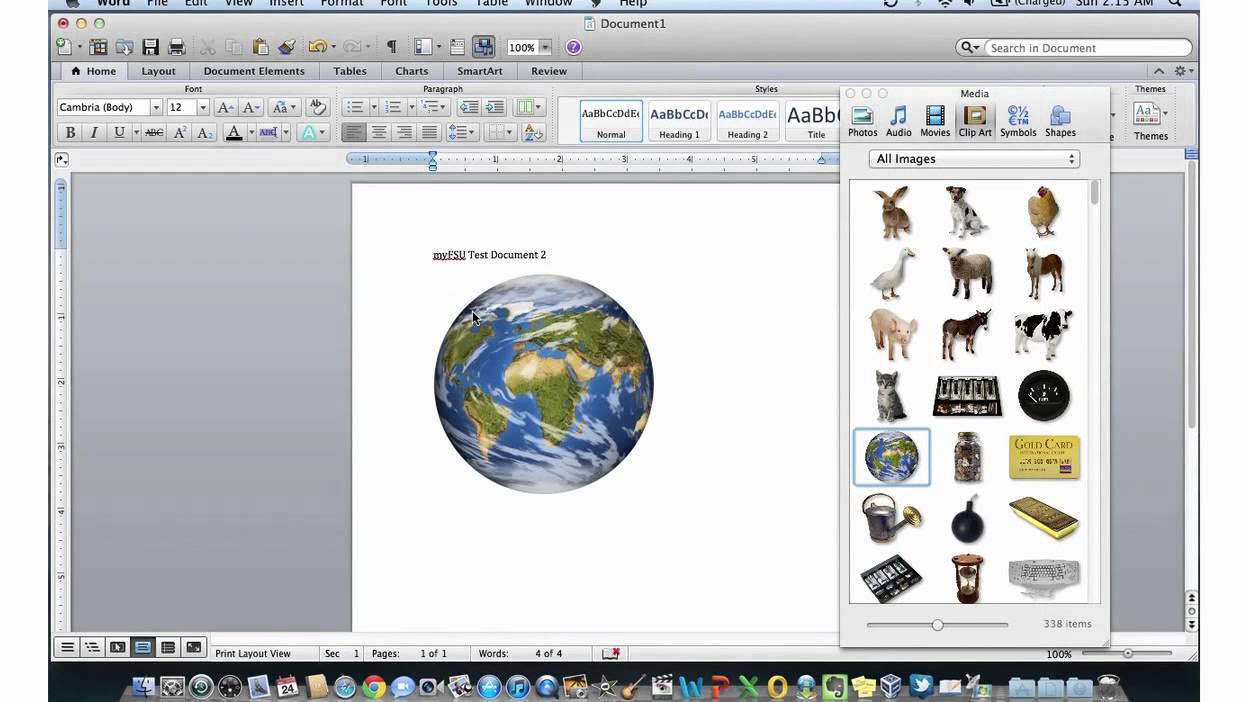Switch to the Review tab

click(549, 71)
